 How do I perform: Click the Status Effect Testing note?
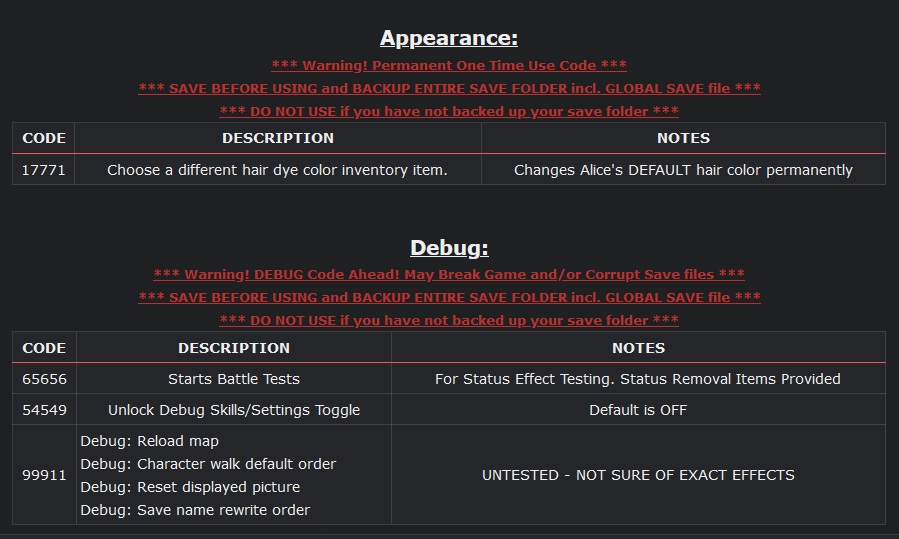[x=638, y=379]
